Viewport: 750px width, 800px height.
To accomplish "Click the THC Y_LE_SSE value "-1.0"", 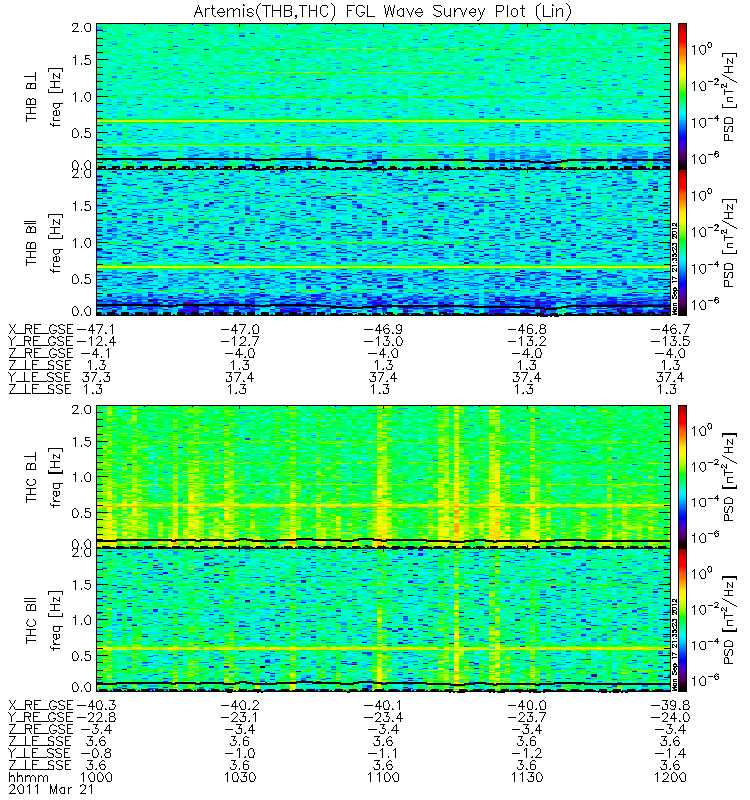I will pyautogui.click(x=240, y=753).
